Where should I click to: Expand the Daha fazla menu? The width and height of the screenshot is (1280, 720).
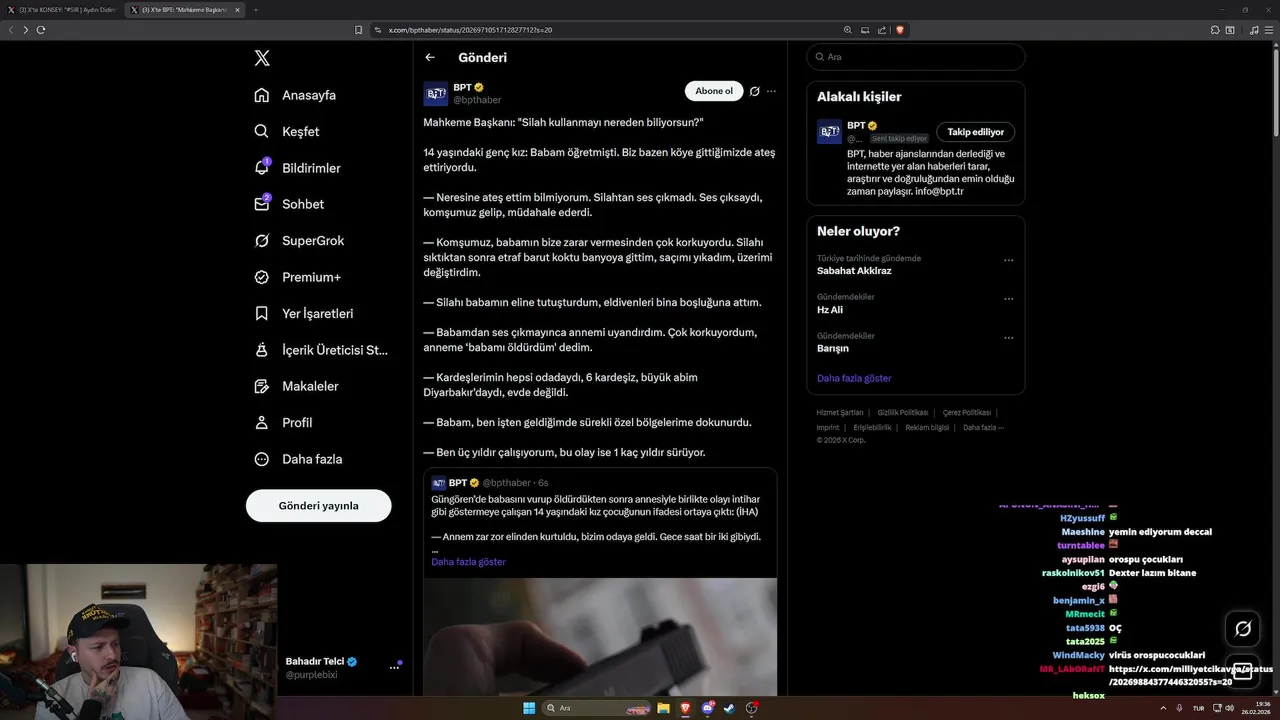298,459
